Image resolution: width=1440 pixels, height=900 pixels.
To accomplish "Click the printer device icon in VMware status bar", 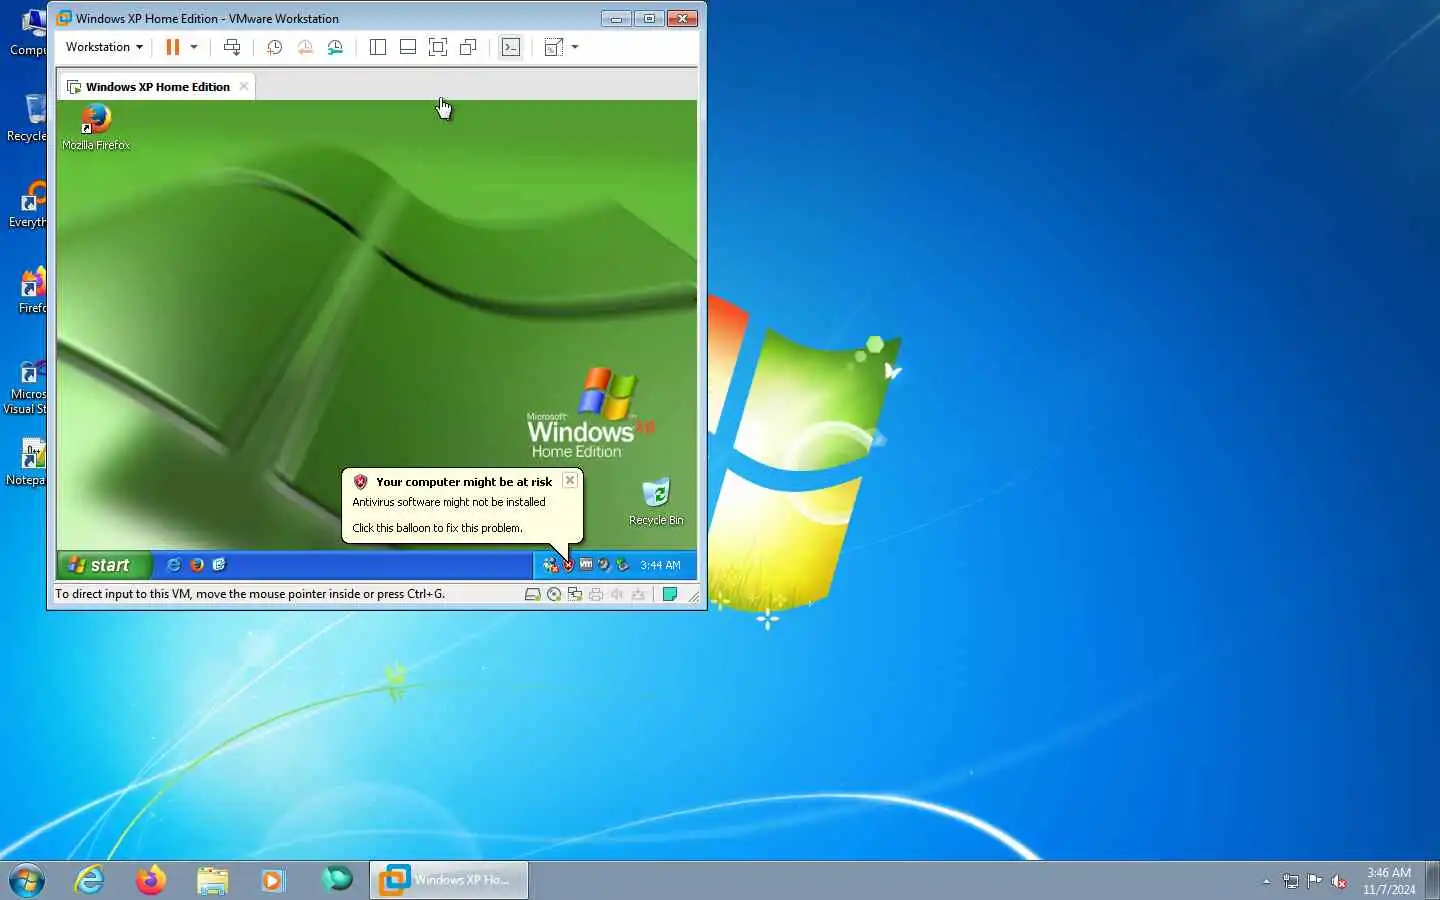I will click(596, 594).
